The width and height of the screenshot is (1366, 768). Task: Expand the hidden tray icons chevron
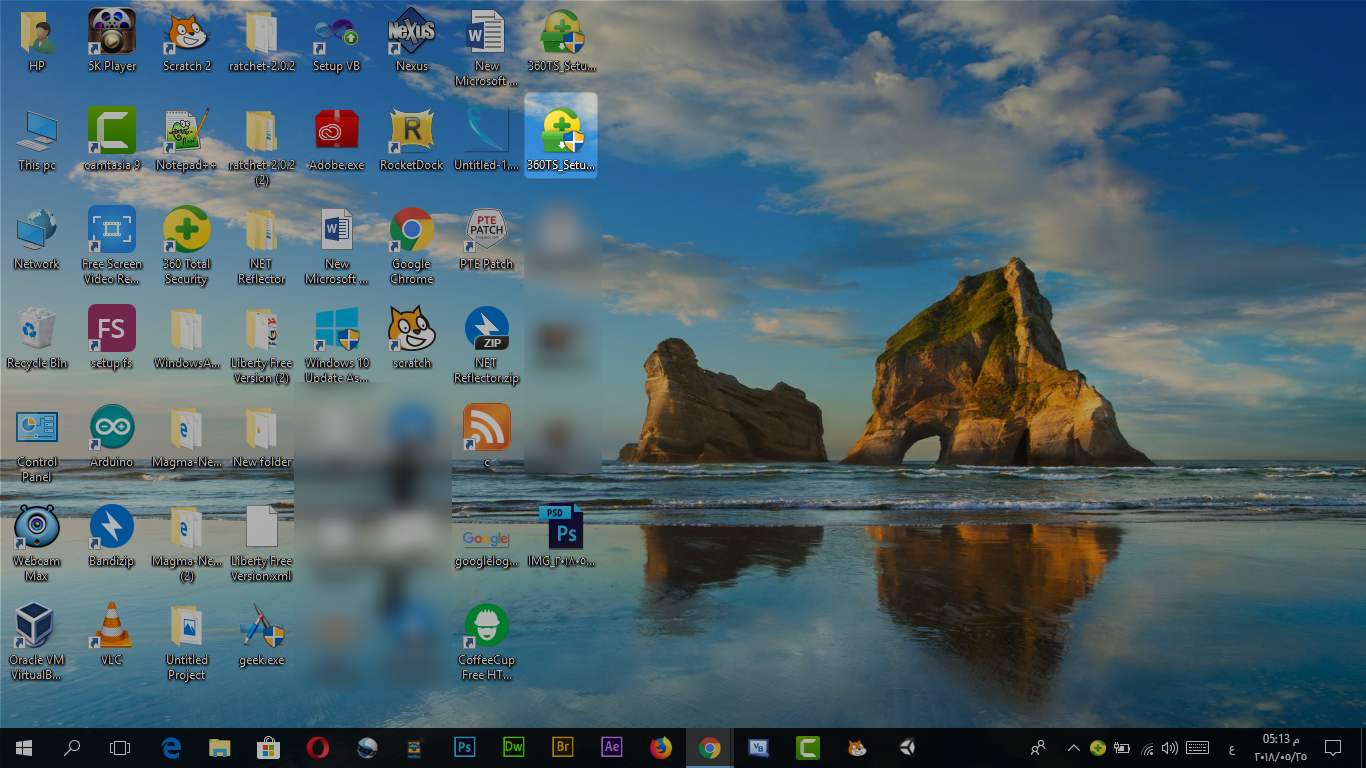tap(1074, 748)
